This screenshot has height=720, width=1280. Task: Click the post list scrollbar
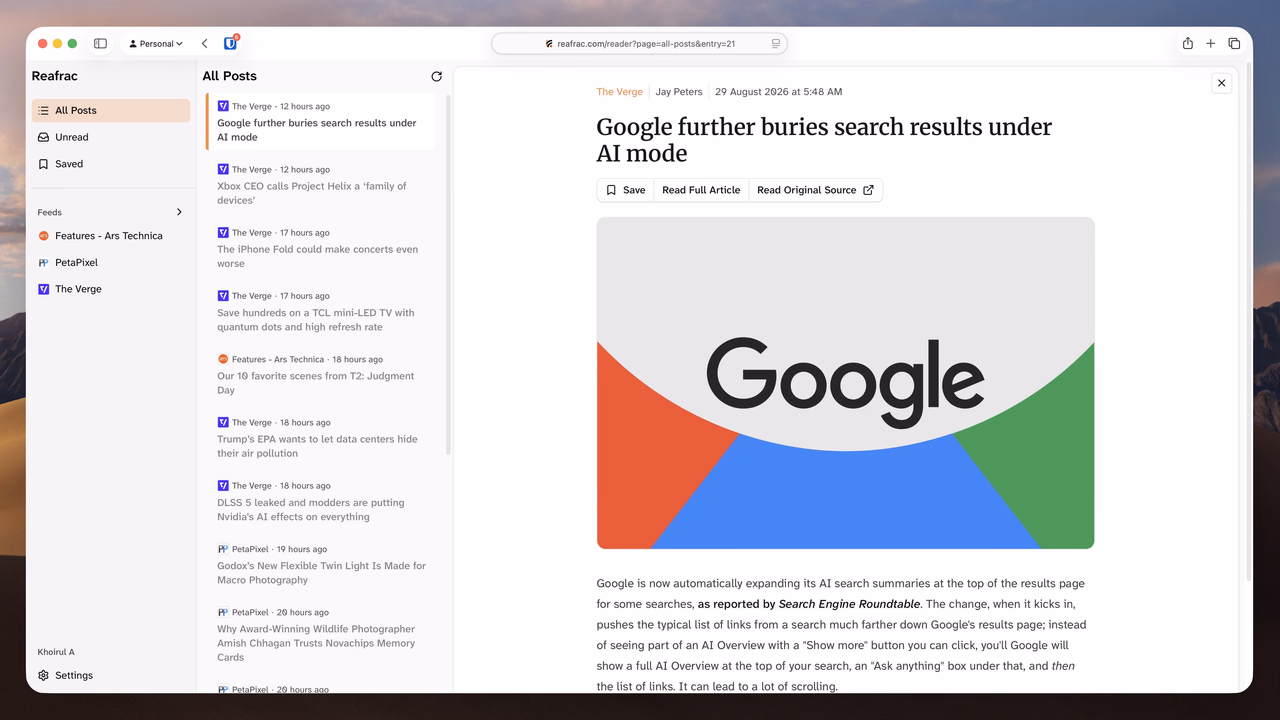[448, 275]
